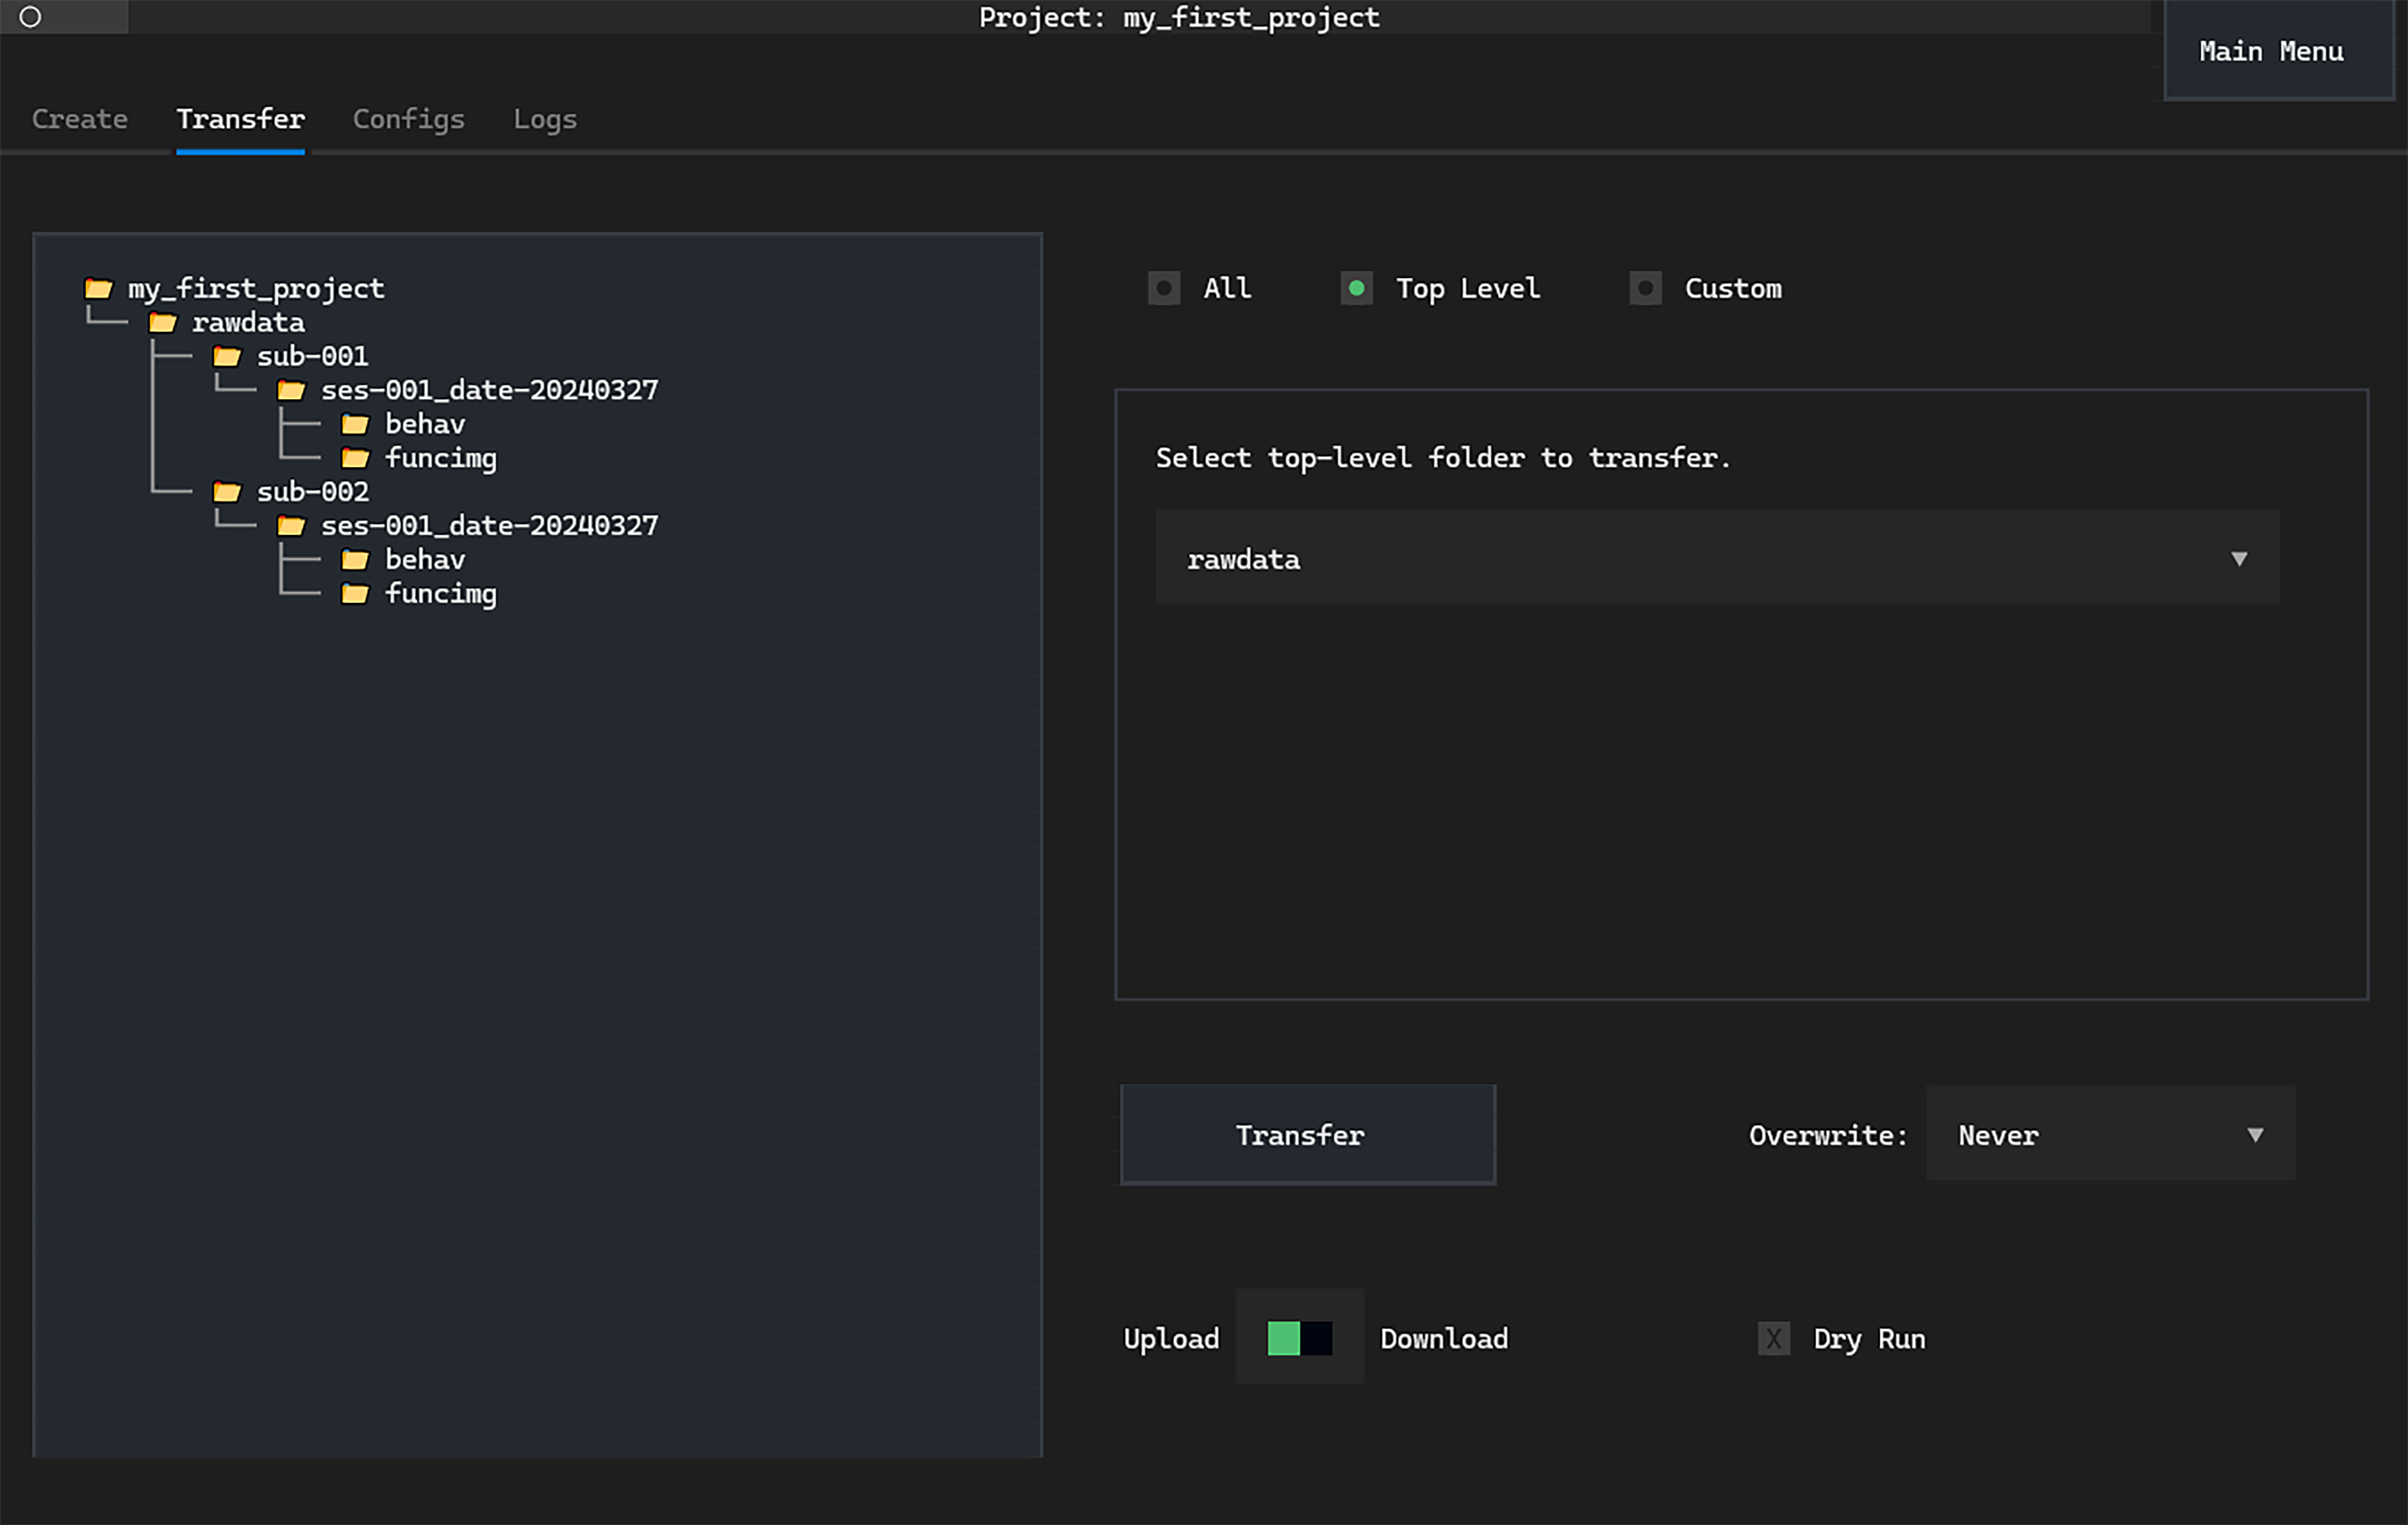Toggle the Upload/Download switch
2408x1525 pixels.
point(1299,1338)
